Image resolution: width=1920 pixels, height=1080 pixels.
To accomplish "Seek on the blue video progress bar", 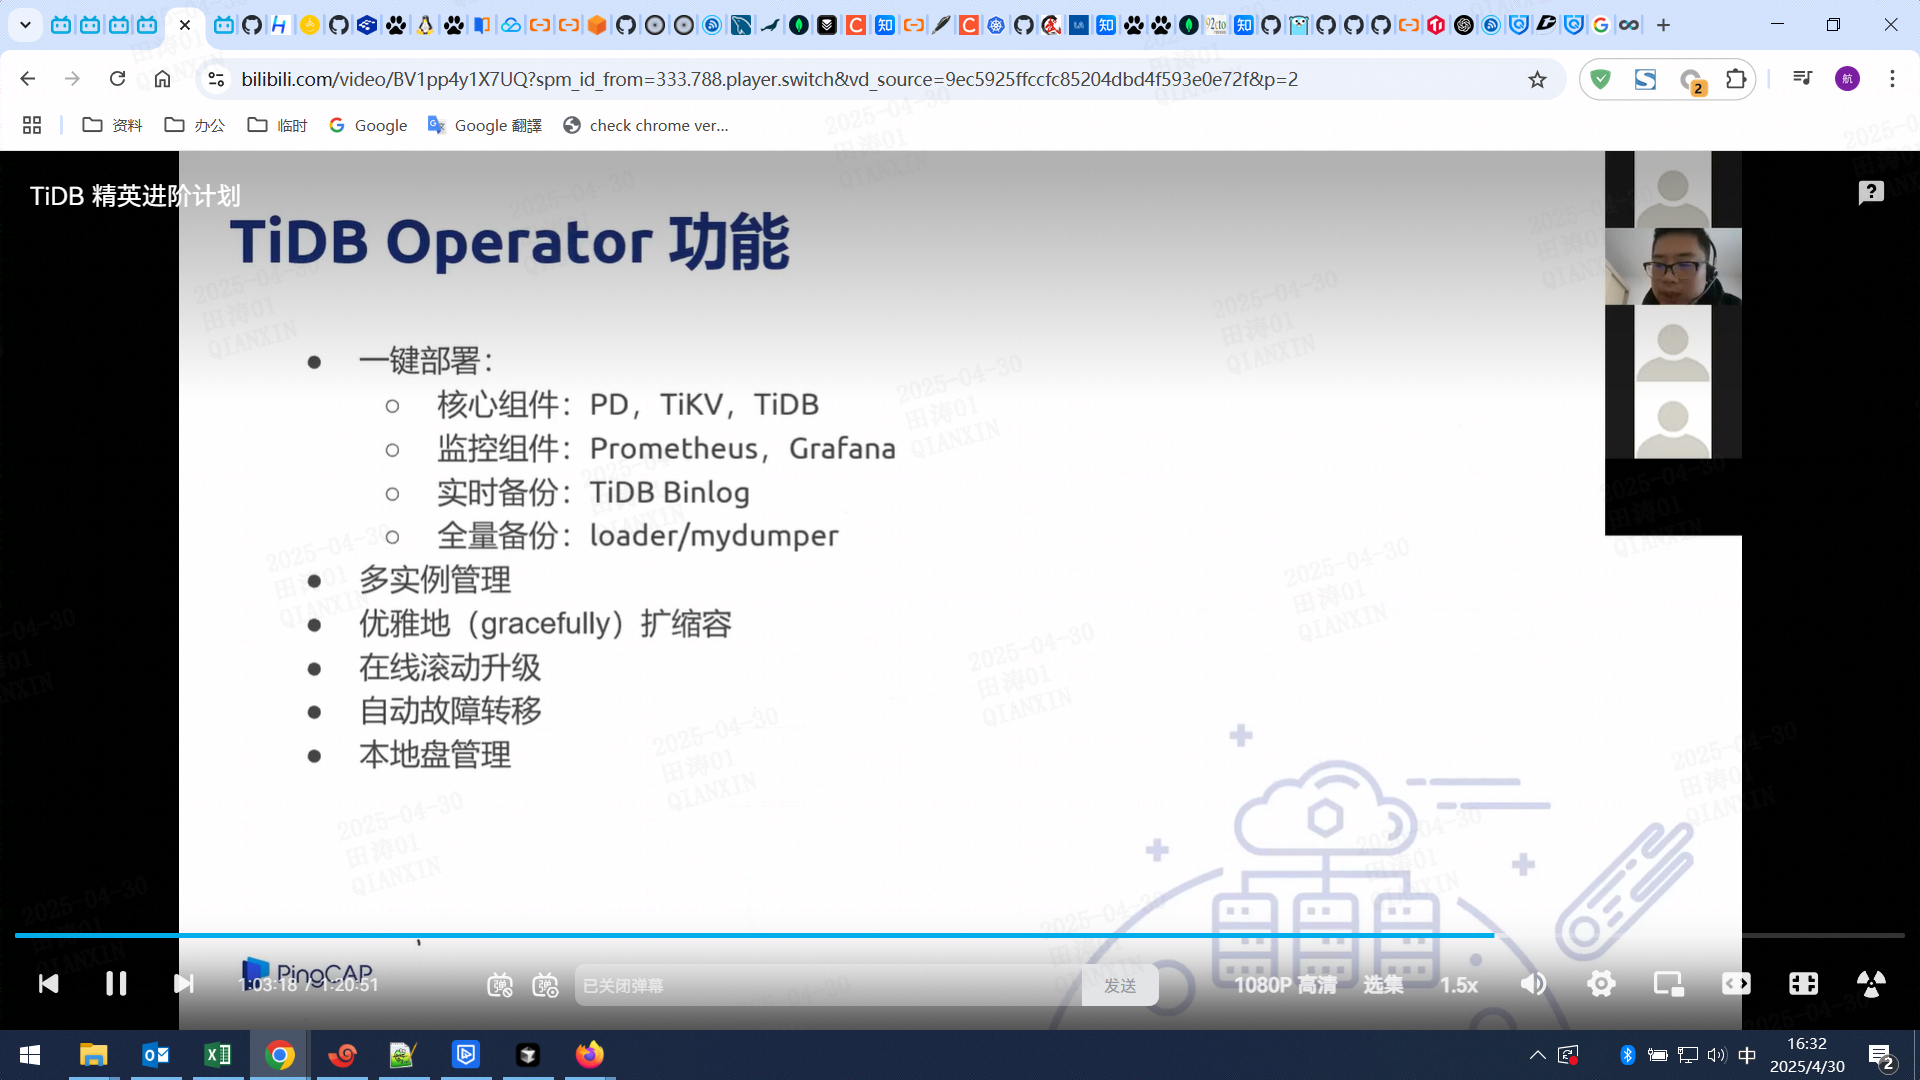I will (x=750, y=935).
